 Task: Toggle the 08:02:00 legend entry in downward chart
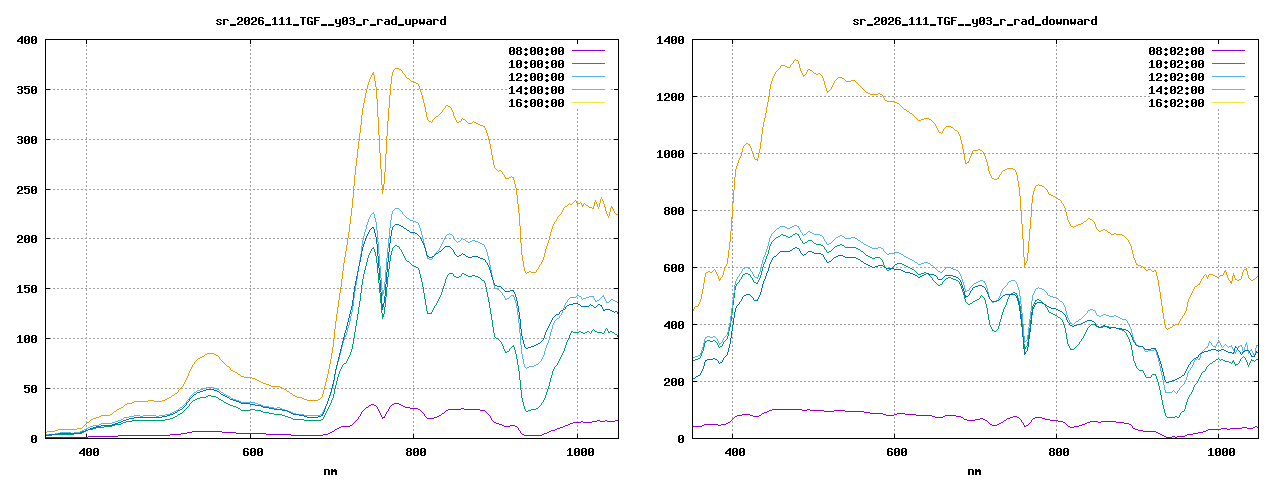coord(1176,51)
